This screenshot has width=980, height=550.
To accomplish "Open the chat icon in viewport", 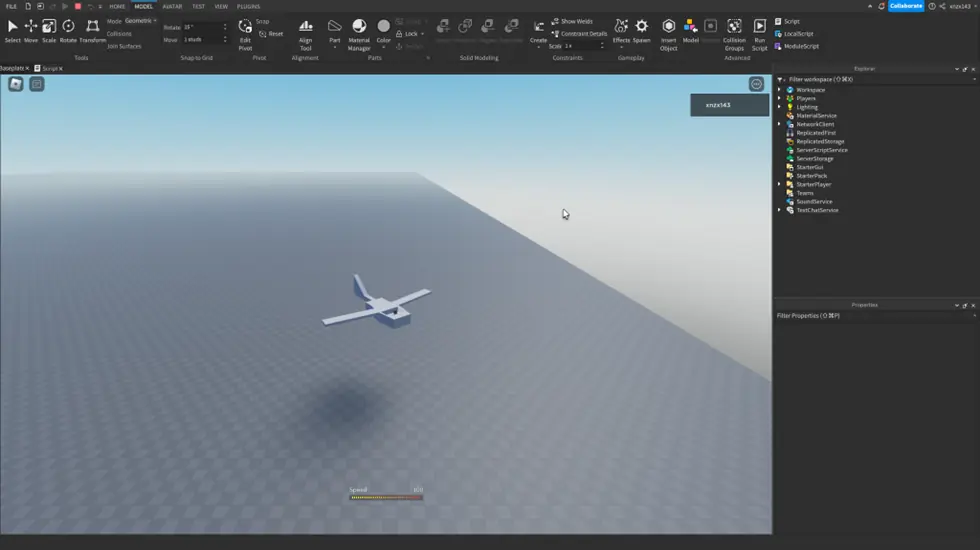I will (37, 84).
